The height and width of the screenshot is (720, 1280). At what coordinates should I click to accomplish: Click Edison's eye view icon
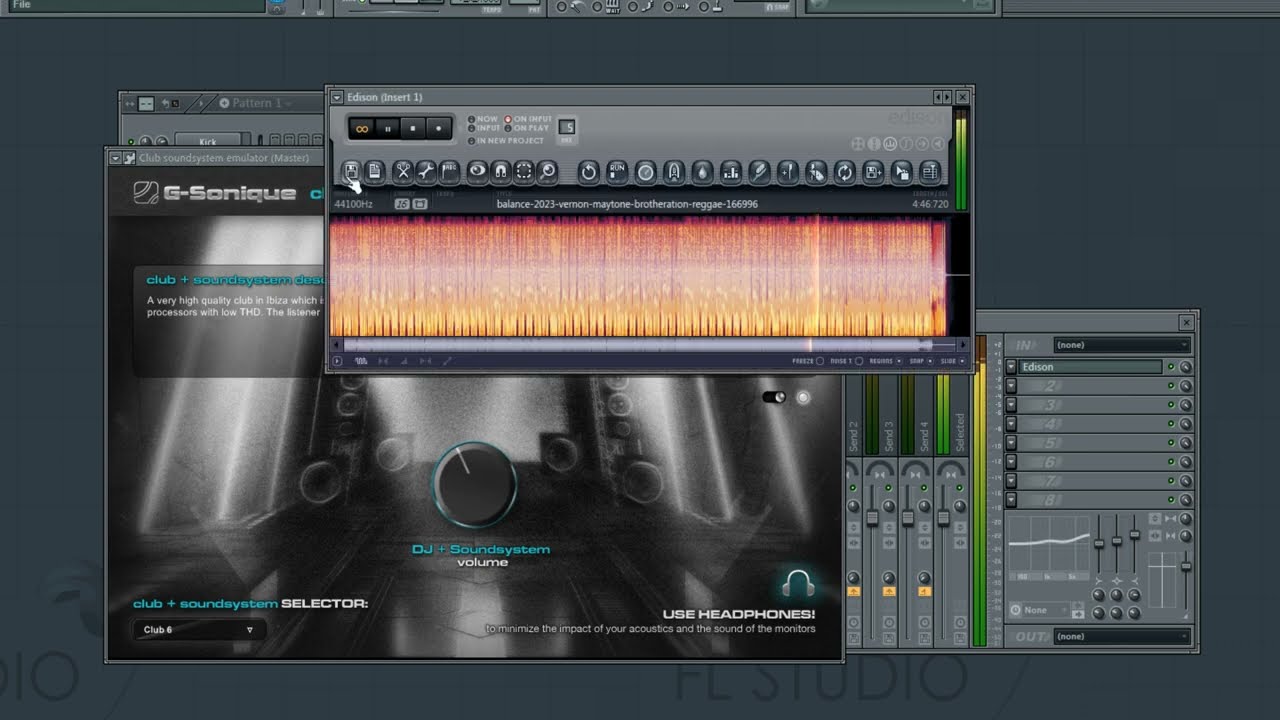point(478,172)
